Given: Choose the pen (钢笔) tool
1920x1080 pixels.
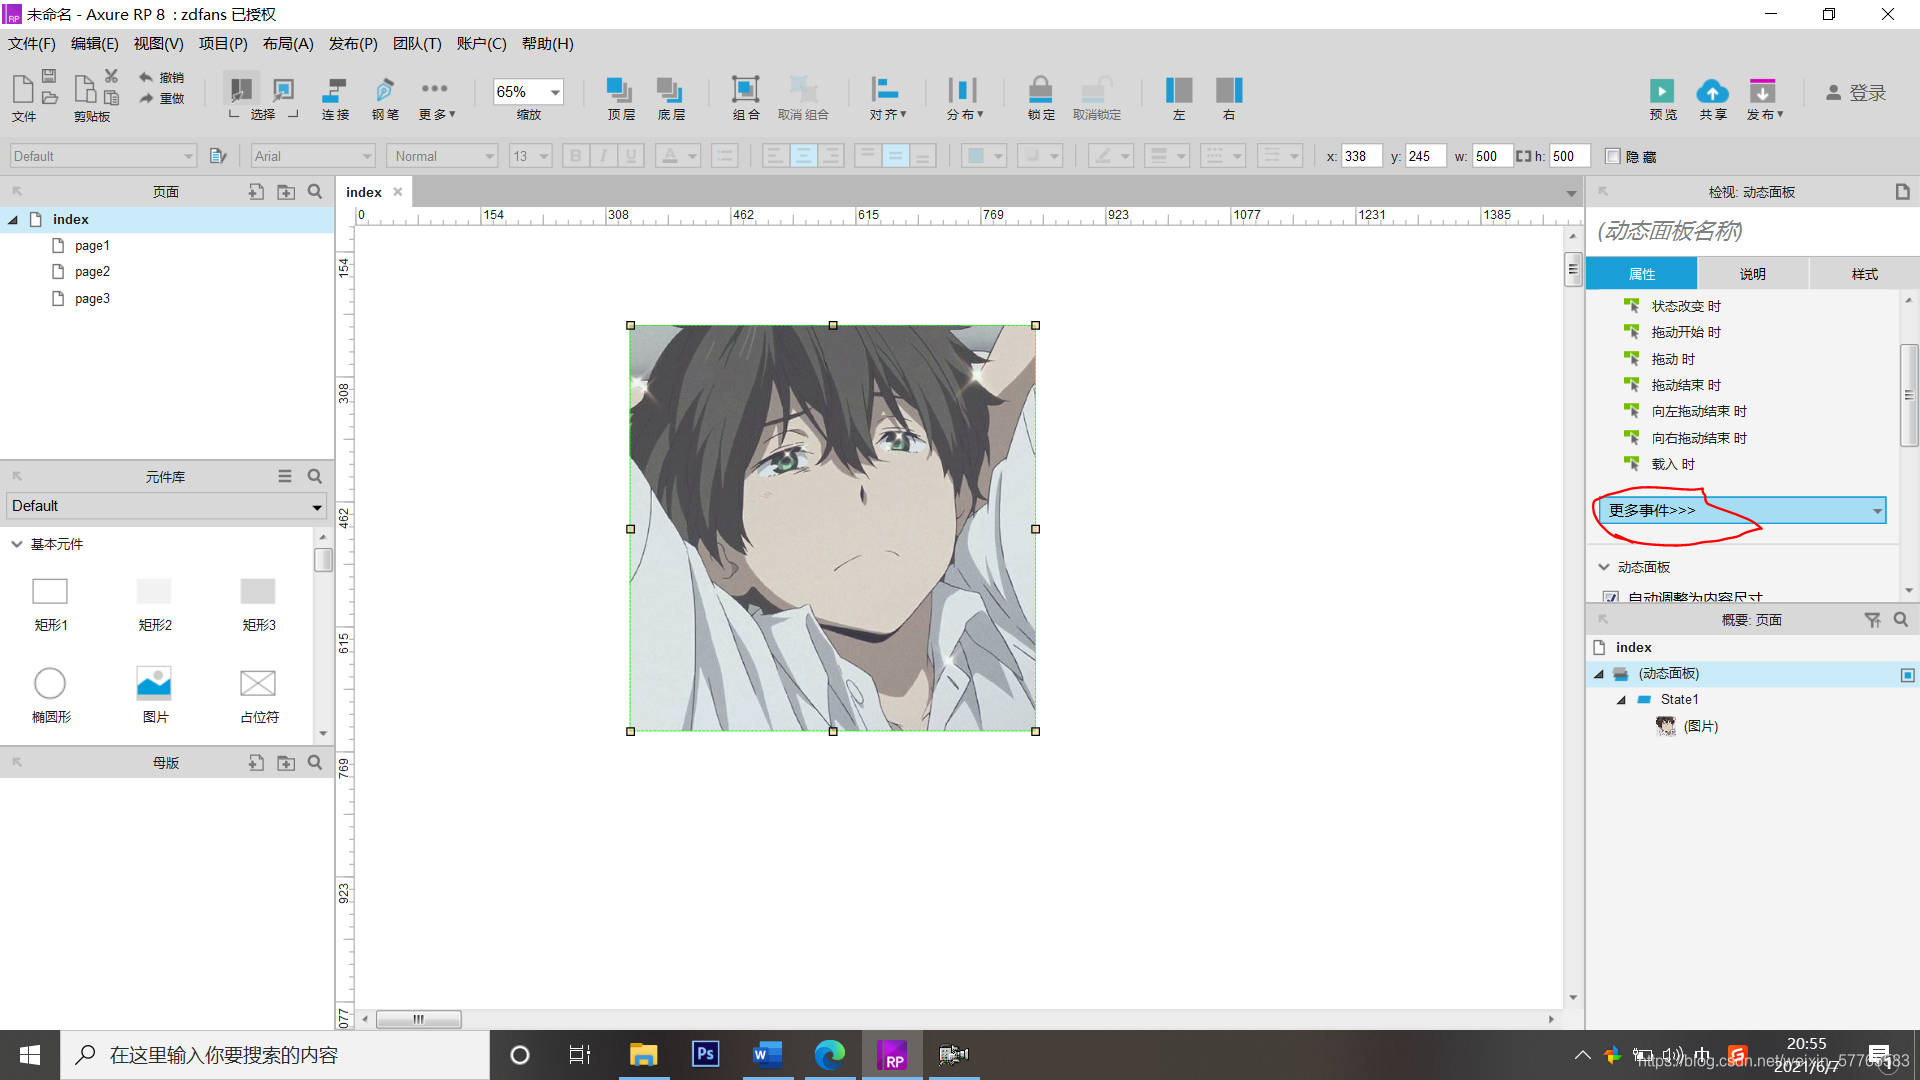Looking at the screenshot, I should pyautogui.click(x=385, y=98).
